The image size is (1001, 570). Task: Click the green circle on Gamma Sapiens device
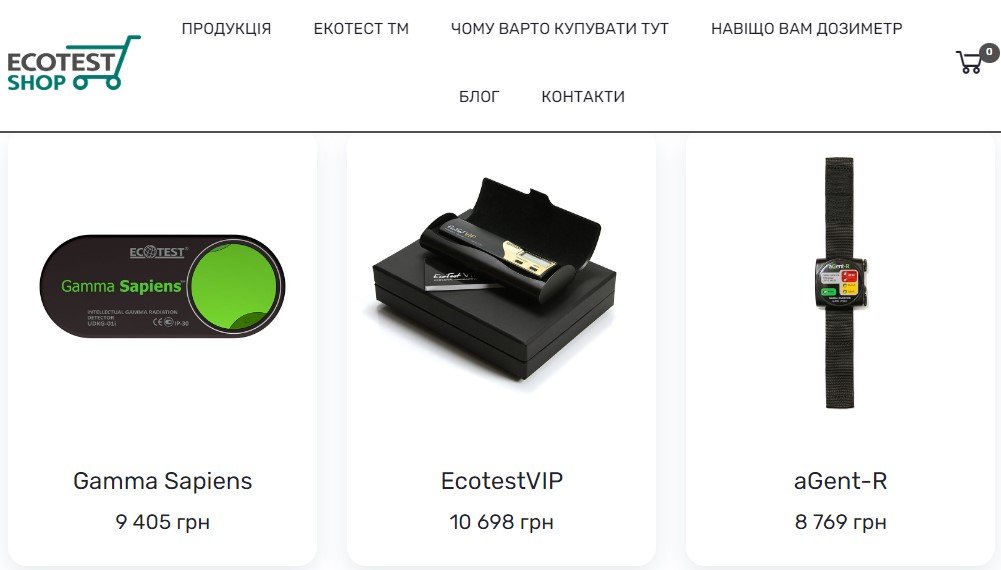235,286
